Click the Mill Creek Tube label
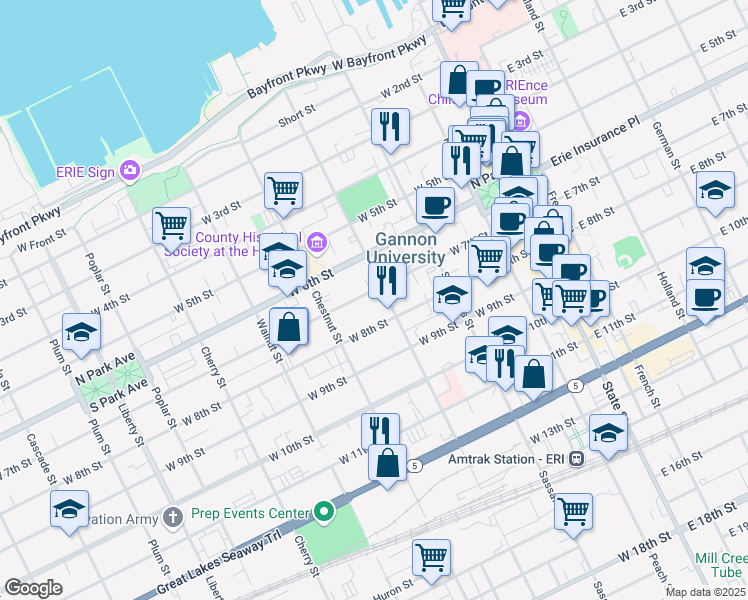Image resolution: width=748 pixels, height=600 pixels. (x=722, y=565)
